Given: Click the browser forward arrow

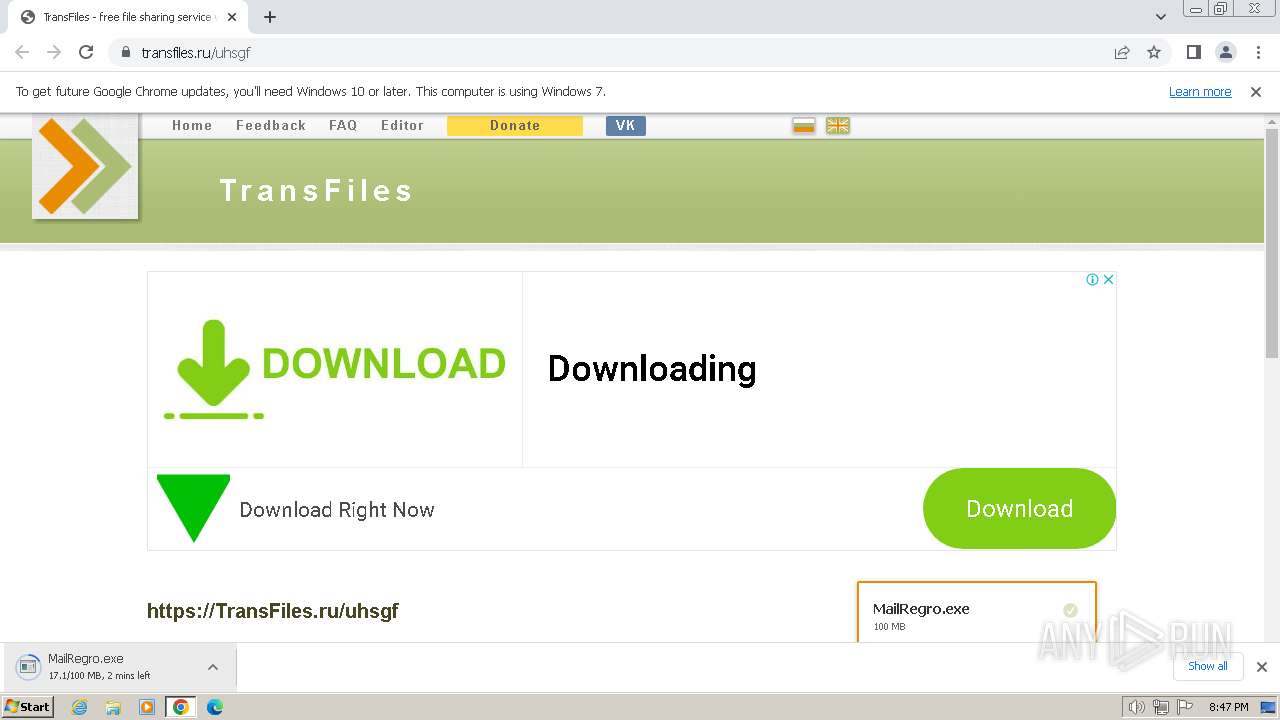Looking at the screenshot, I should [54, 52].
